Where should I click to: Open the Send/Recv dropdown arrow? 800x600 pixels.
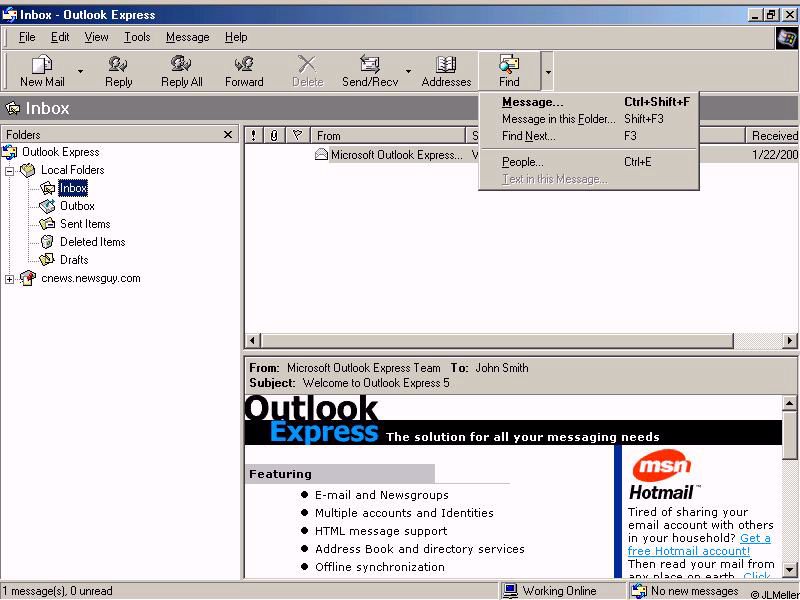click(x=408, y=72)
